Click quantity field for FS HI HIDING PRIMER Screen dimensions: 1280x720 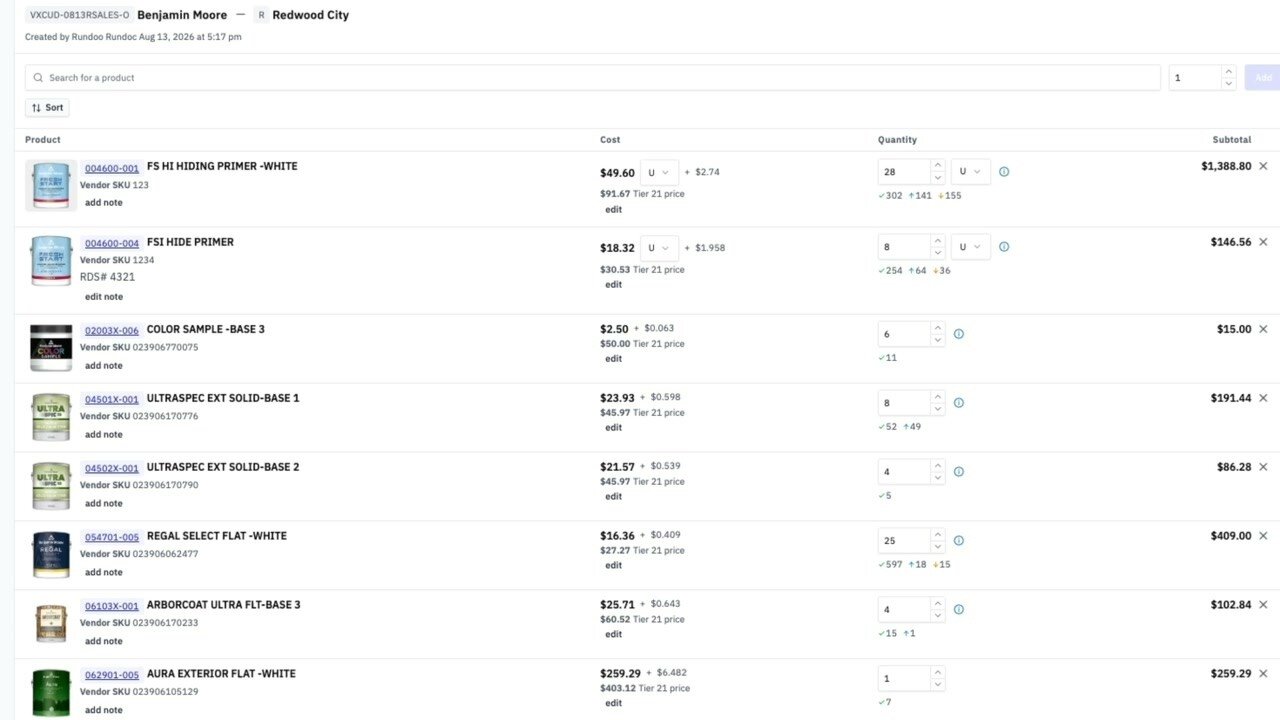coord(904,172)
